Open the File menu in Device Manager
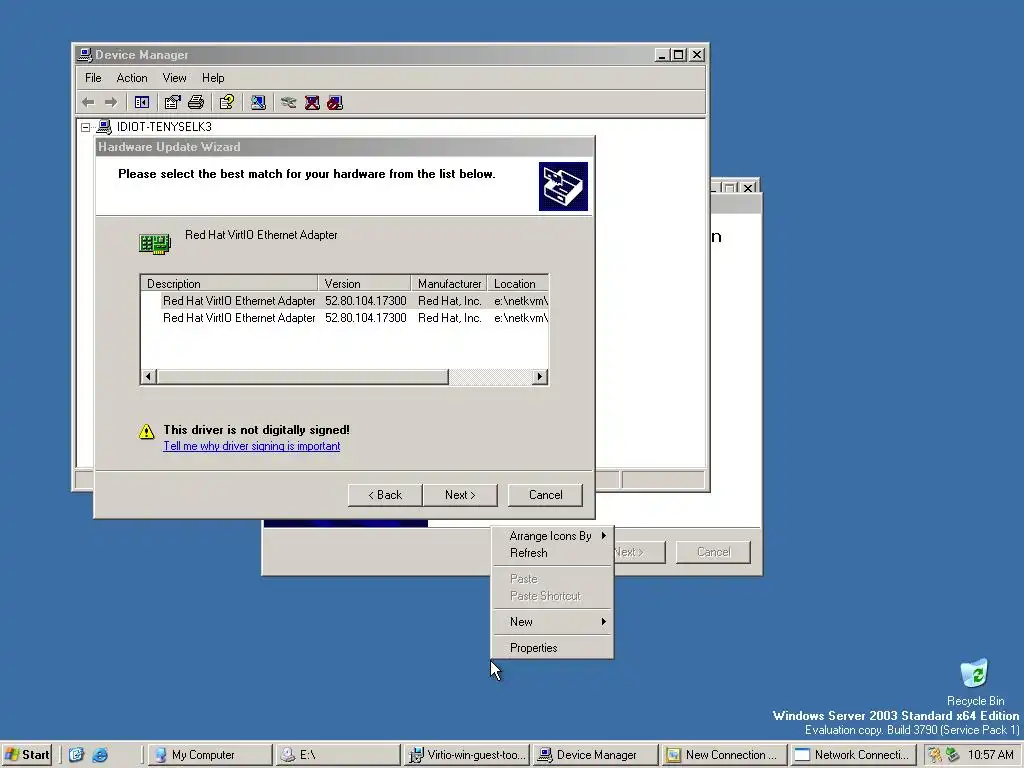 [93, 78]
